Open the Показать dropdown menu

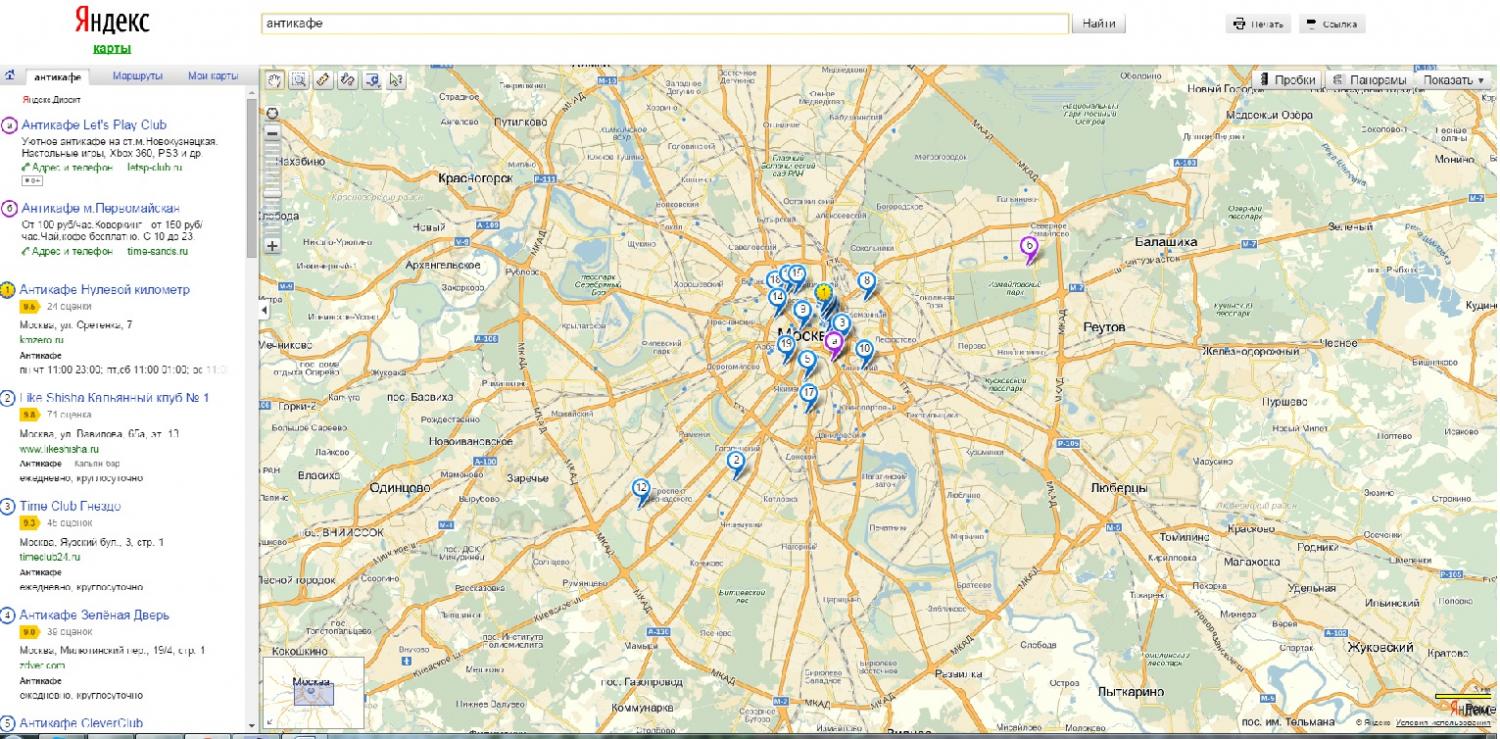[1453, 80]
